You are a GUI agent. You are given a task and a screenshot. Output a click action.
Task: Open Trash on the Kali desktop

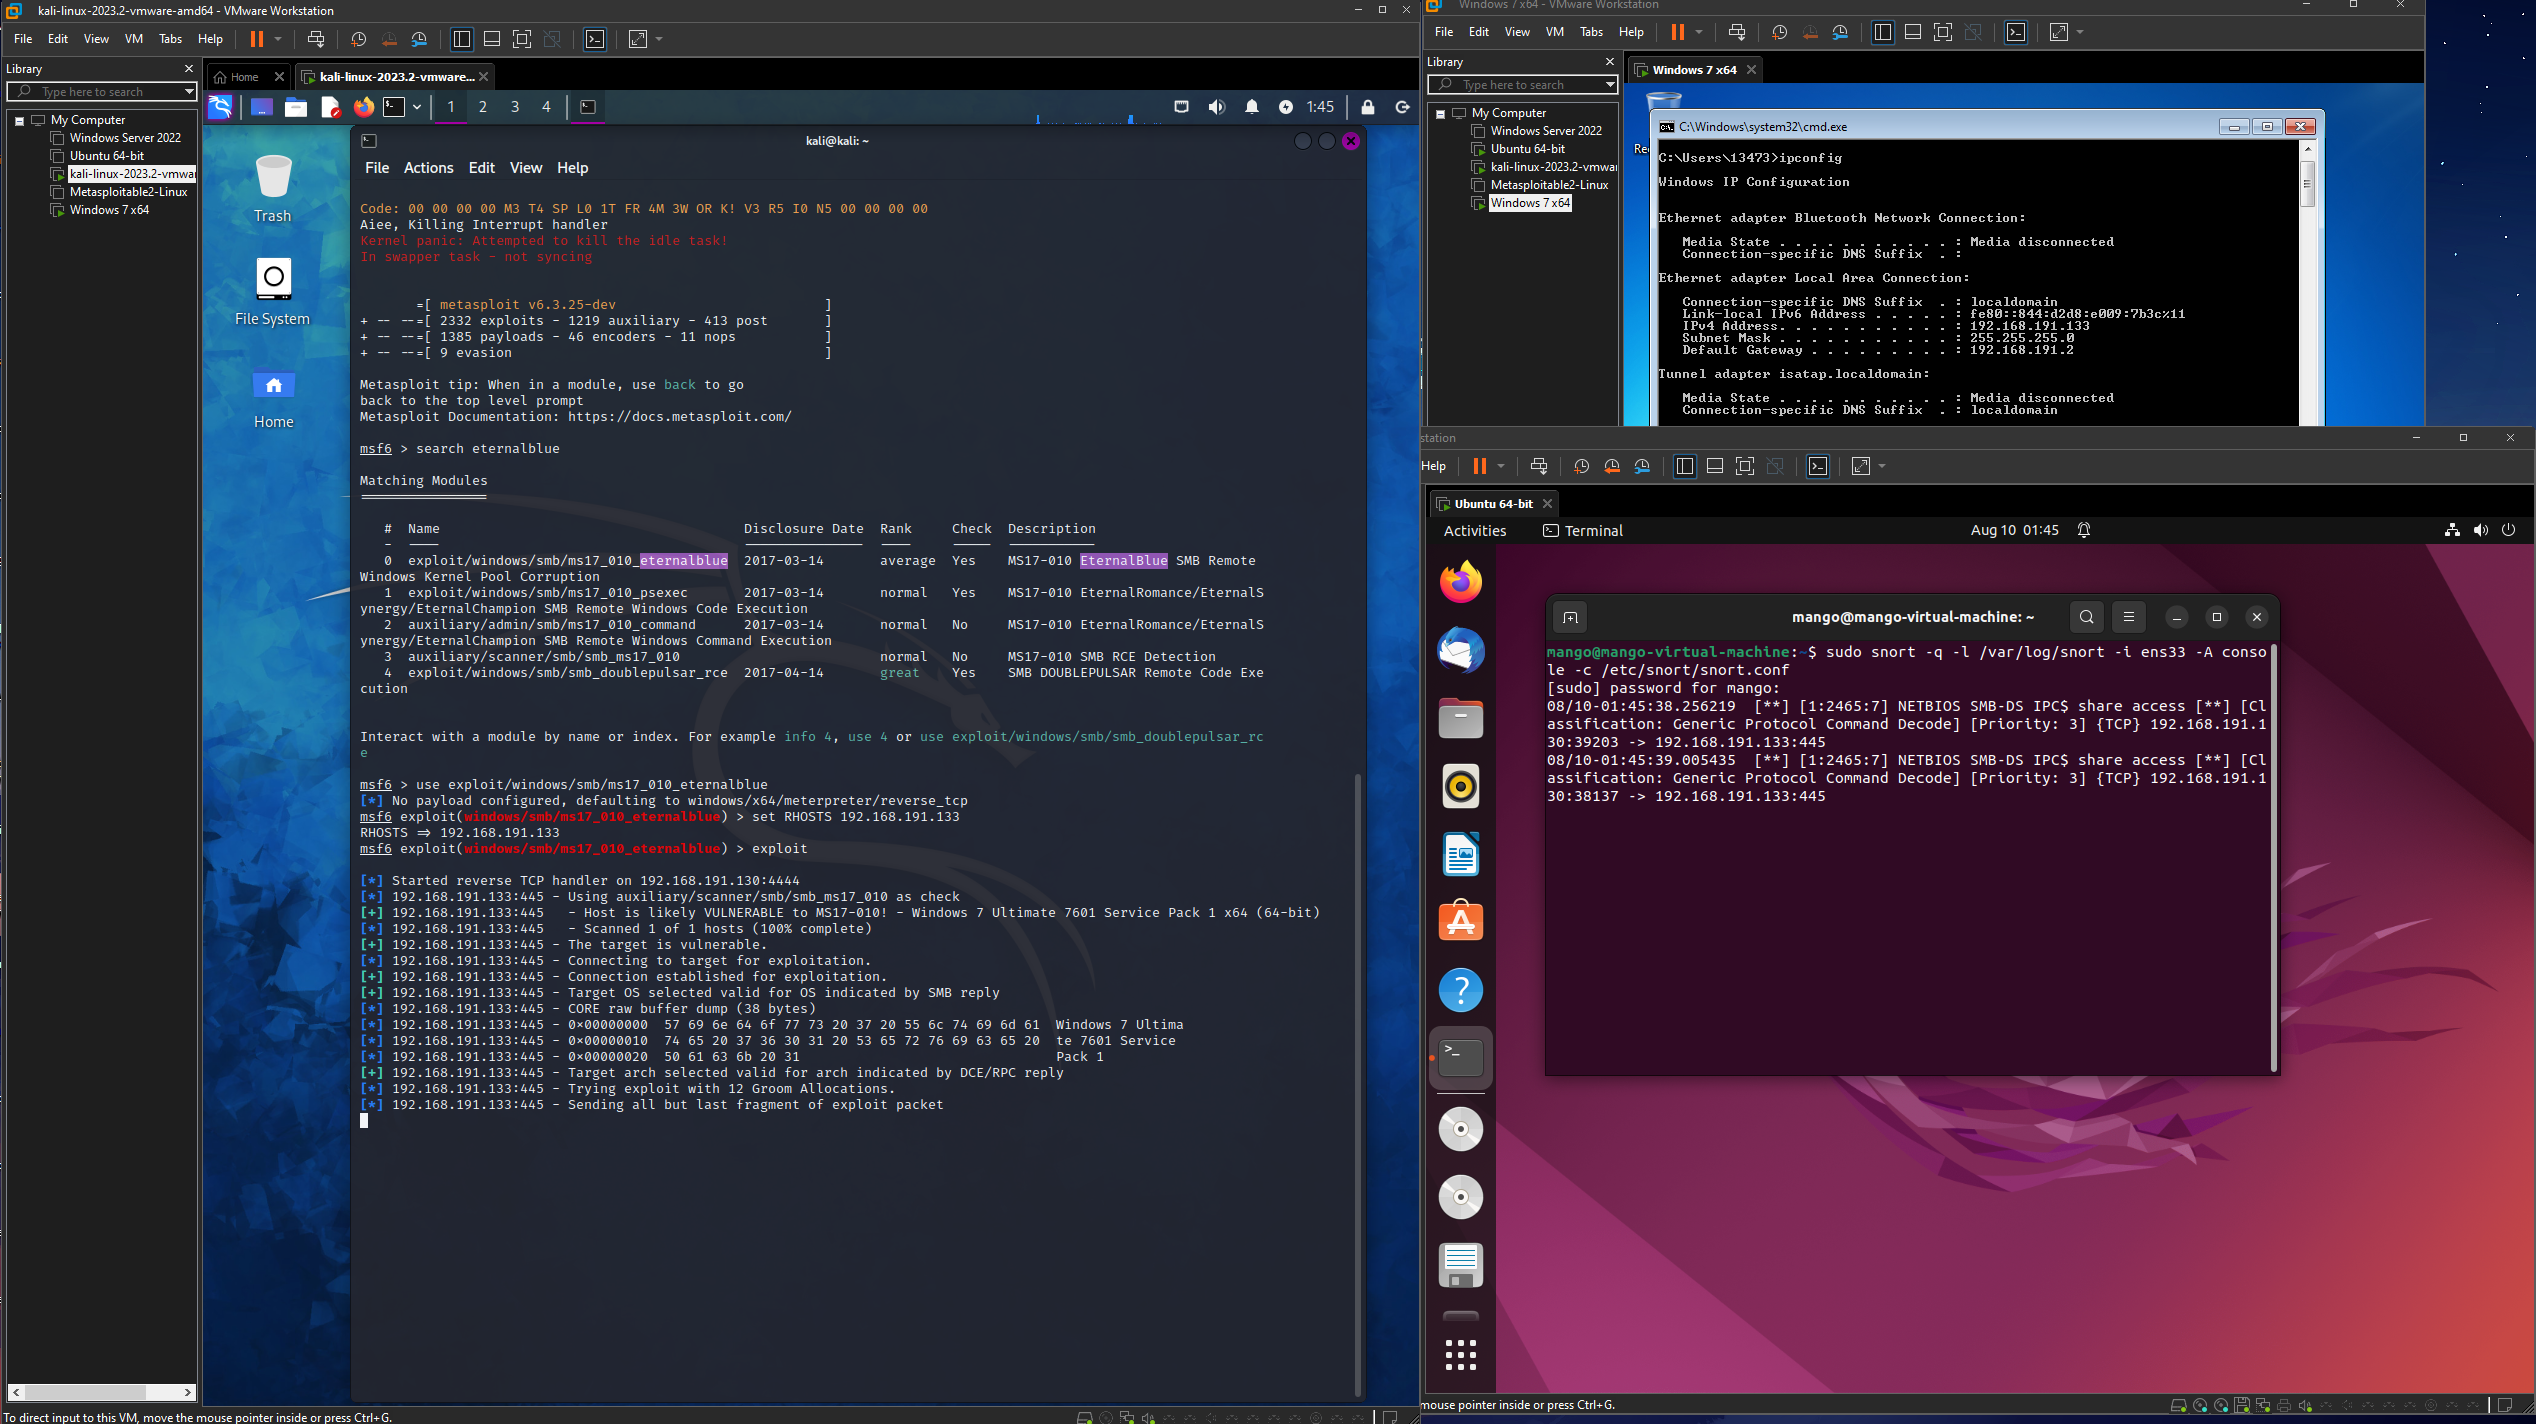(273, 189)
